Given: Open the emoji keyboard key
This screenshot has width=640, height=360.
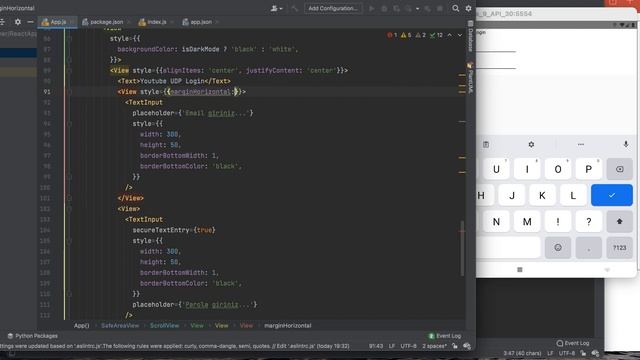Looking at the screenshot, I should pyautogui.click(x=558, y=247).
